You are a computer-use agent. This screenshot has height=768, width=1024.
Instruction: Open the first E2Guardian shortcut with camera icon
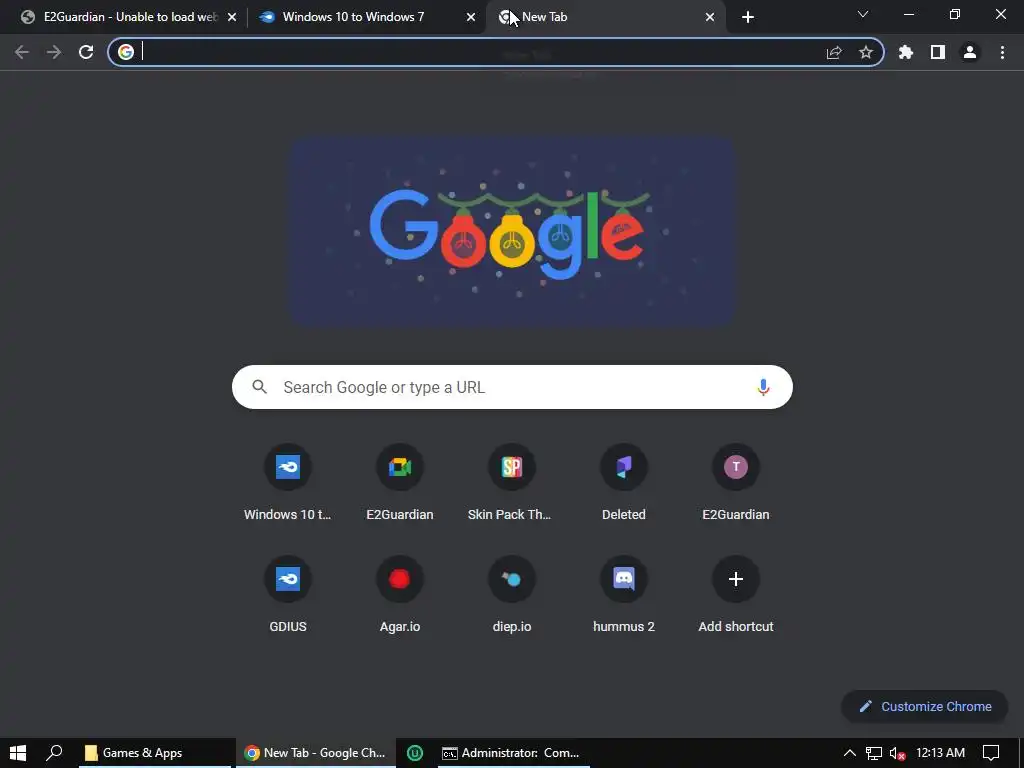point(400,484)
